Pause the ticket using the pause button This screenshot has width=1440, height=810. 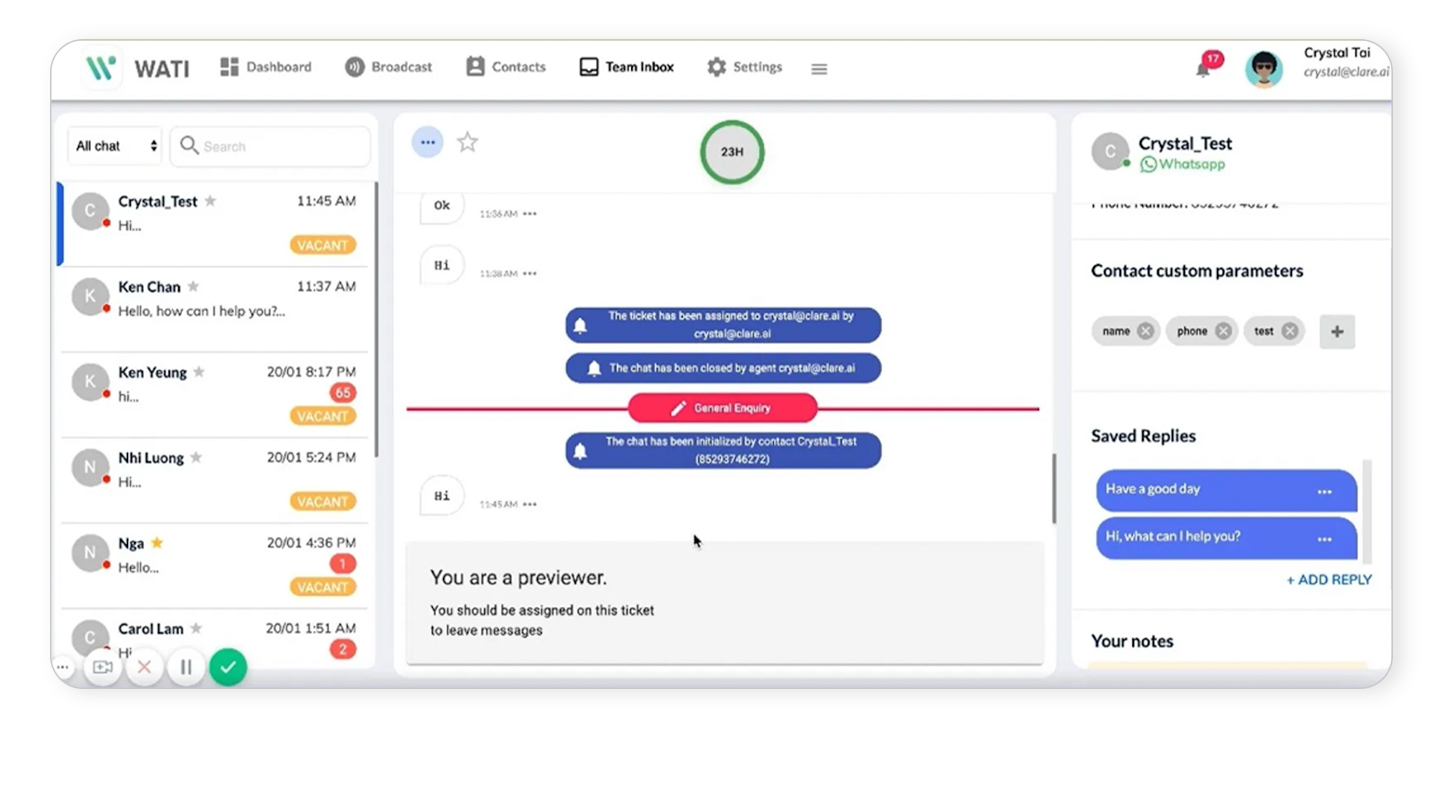tap(185, 667)
